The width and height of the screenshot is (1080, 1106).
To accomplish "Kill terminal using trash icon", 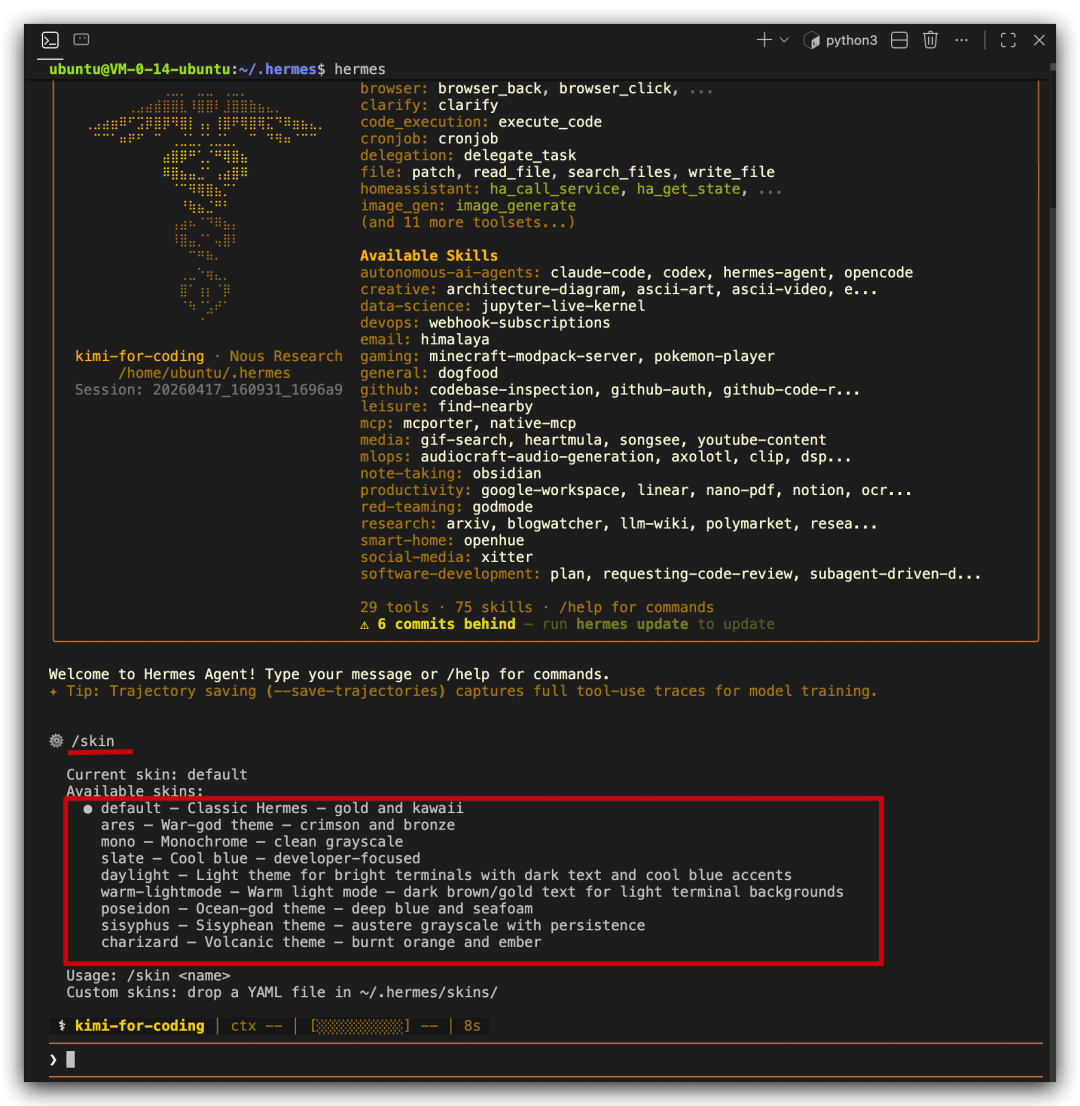I will coord(930,40).
